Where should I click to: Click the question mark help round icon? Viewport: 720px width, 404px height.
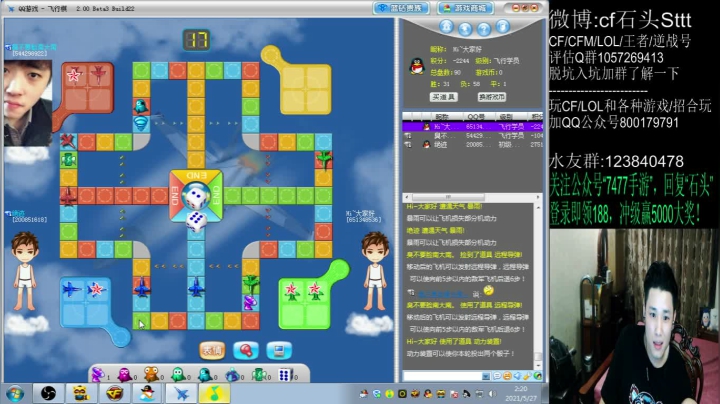tap(483, 30)
